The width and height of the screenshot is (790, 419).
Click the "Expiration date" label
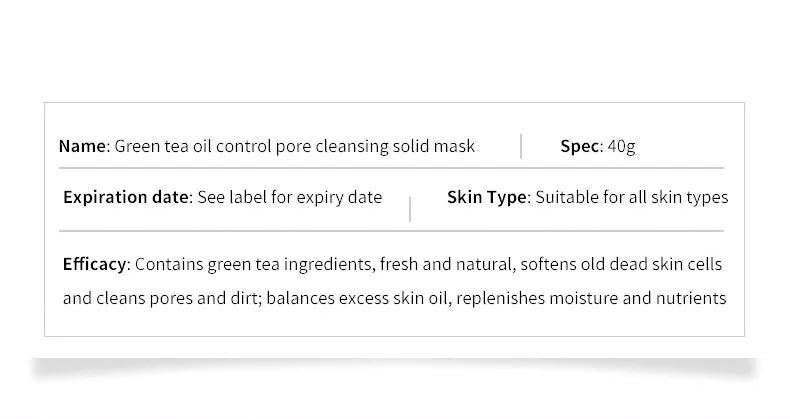point(126,197)
